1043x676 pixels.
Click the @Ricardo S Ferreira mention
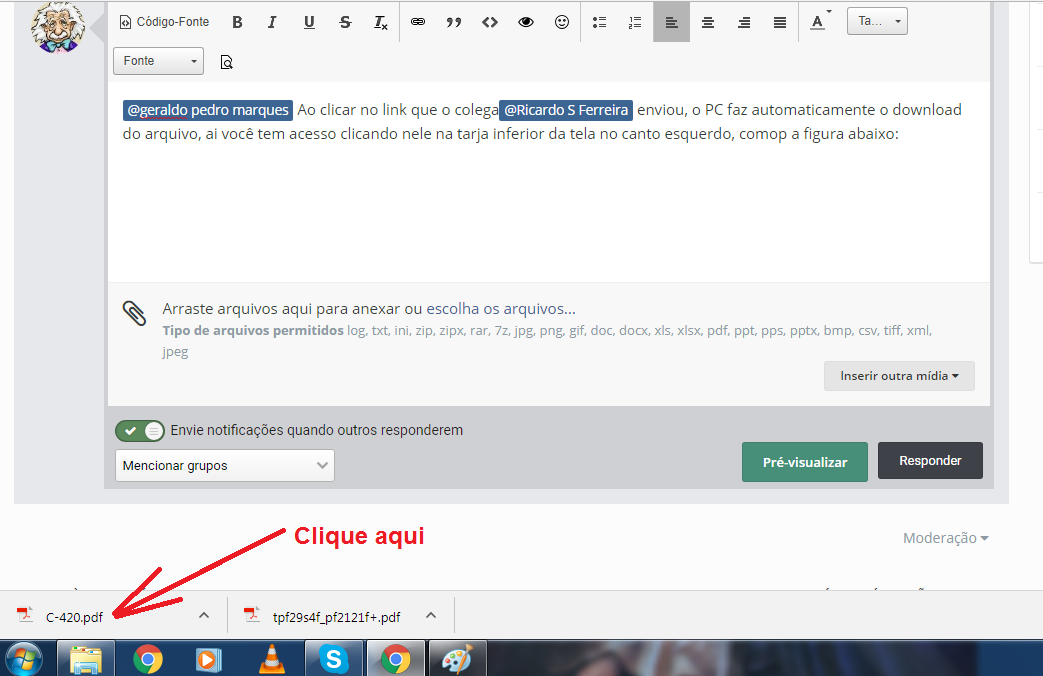click(x=566, y=110)
